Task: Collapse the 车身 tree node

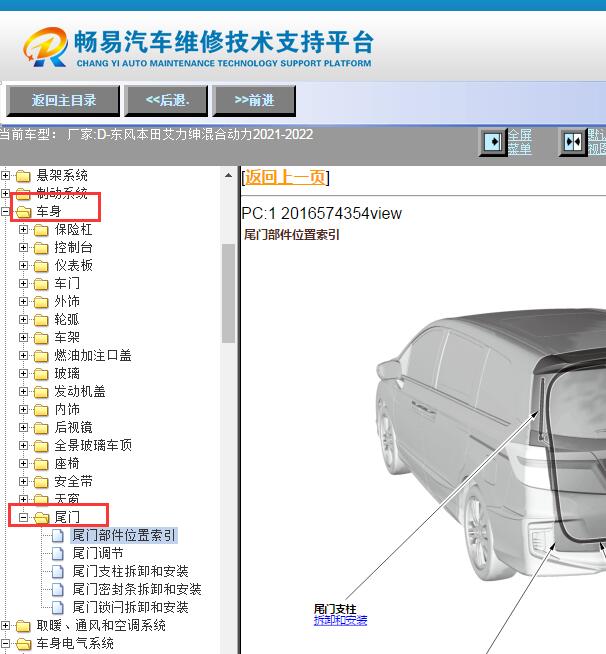Action: [5, 211]
